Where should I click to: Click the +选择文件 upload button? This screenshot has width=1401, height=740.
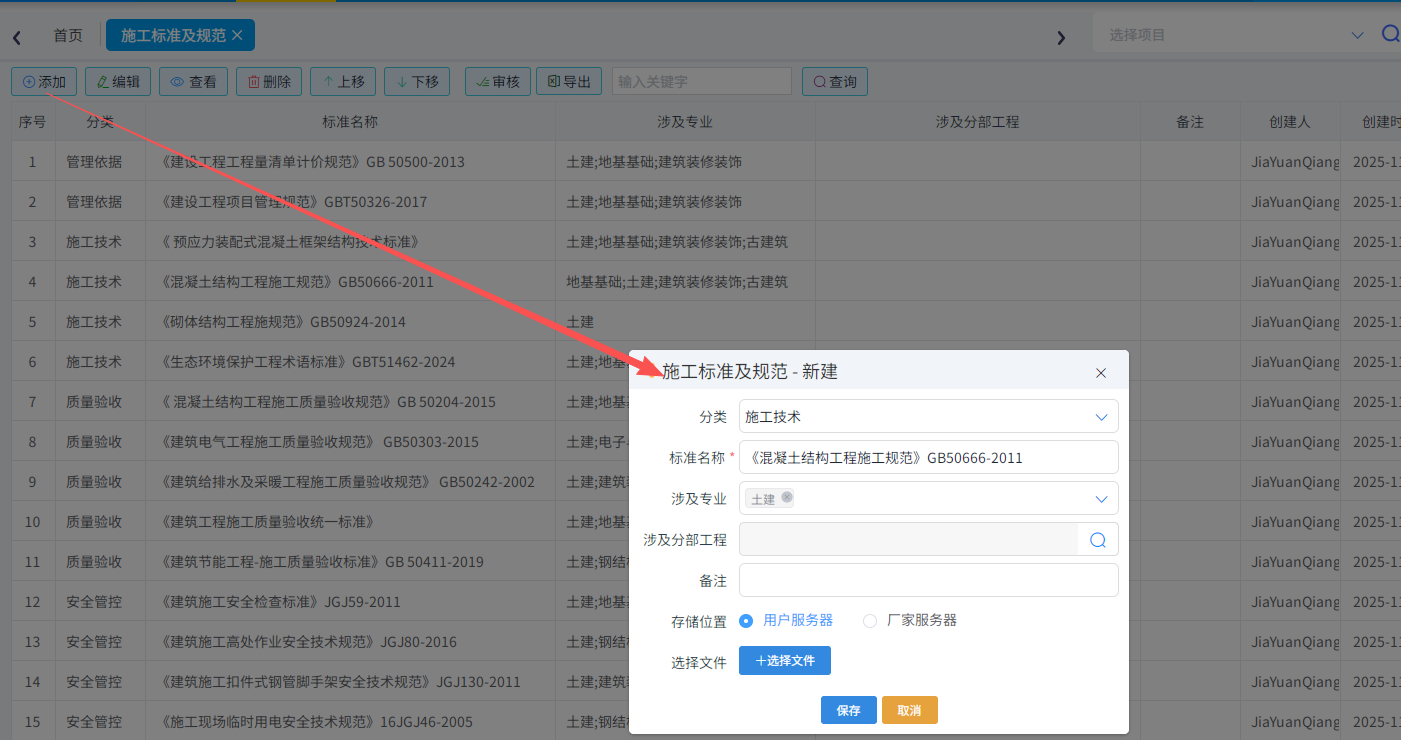785,661
